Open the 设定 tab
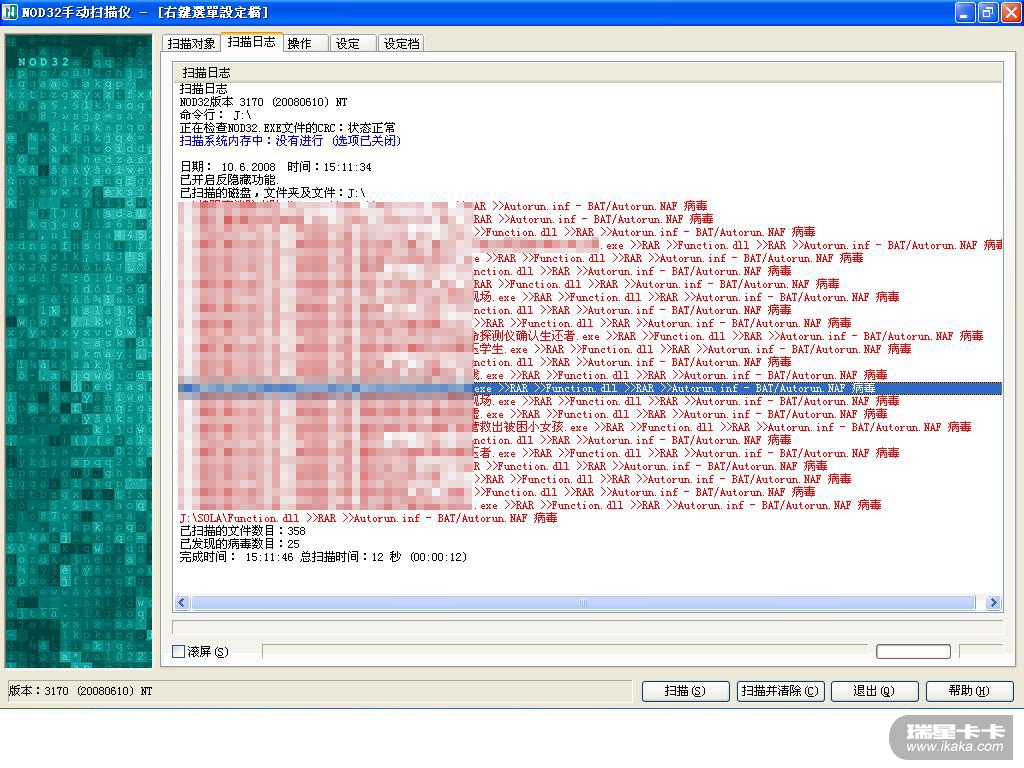The width and height of the screenshot is (1024, 768). 353,43
